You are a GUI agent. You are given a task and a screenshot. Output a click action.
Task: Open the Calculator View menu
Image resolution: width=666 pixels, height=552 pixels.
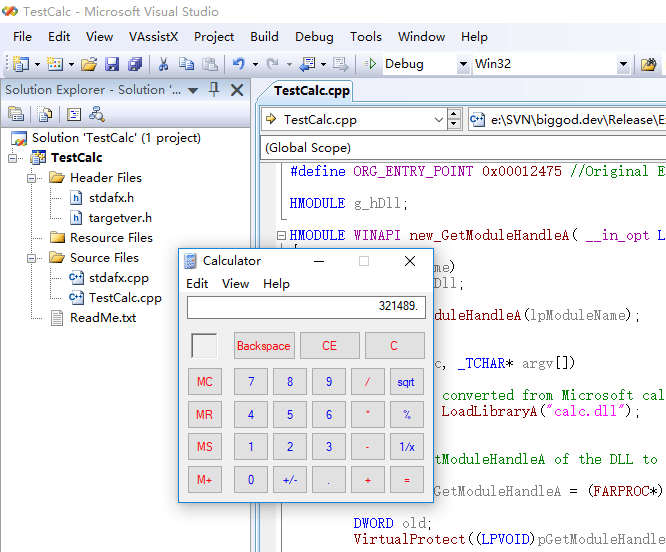click(x=236, y=284)
